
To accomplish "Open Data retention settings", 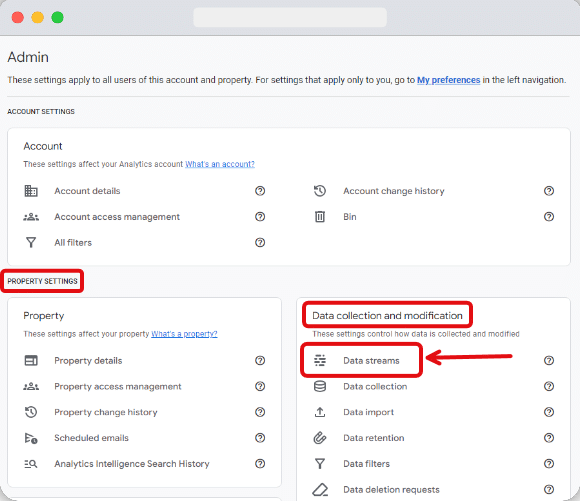I will pyautogui.click(x=374, y=438).
